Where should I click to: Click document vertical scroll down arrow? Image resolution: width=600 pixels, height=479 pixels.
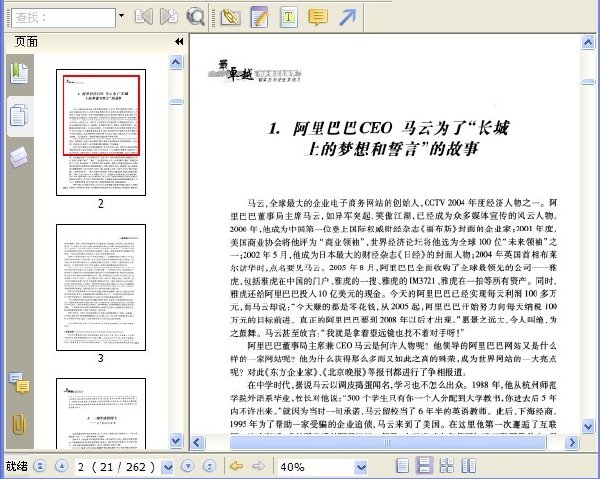tap(588, 425)
